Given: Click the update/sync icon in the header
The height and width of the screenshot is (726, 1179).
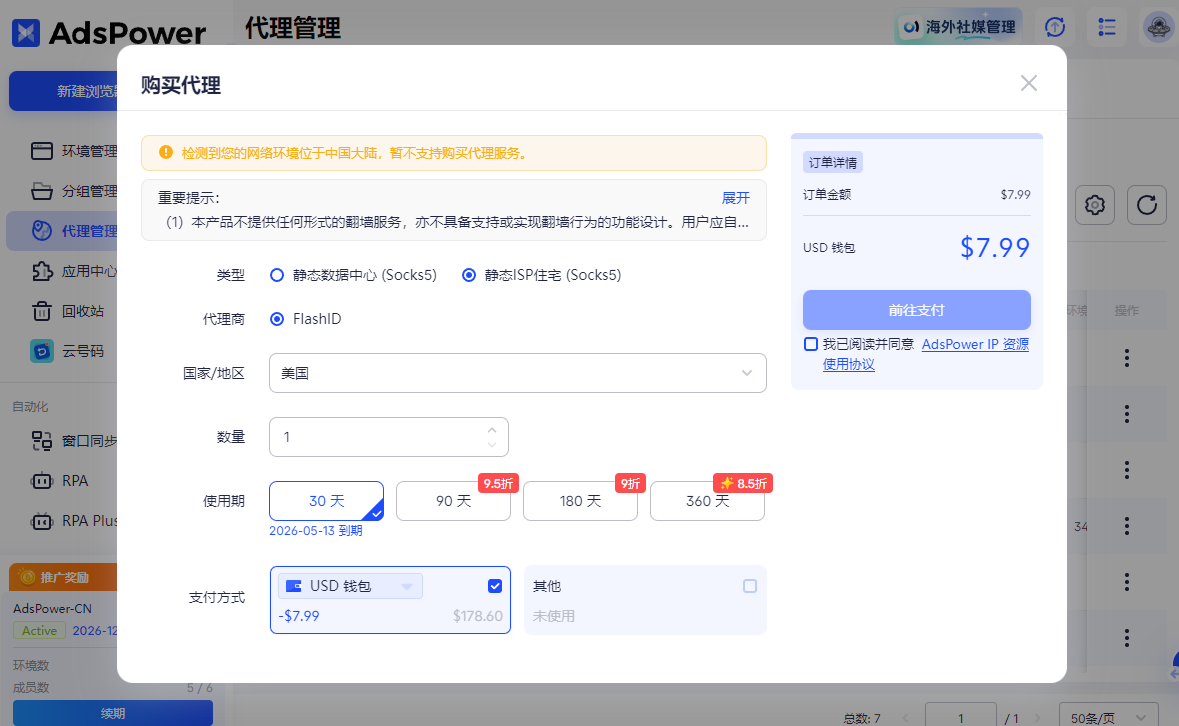Looking at the screenshot, I should [1054, 27].
